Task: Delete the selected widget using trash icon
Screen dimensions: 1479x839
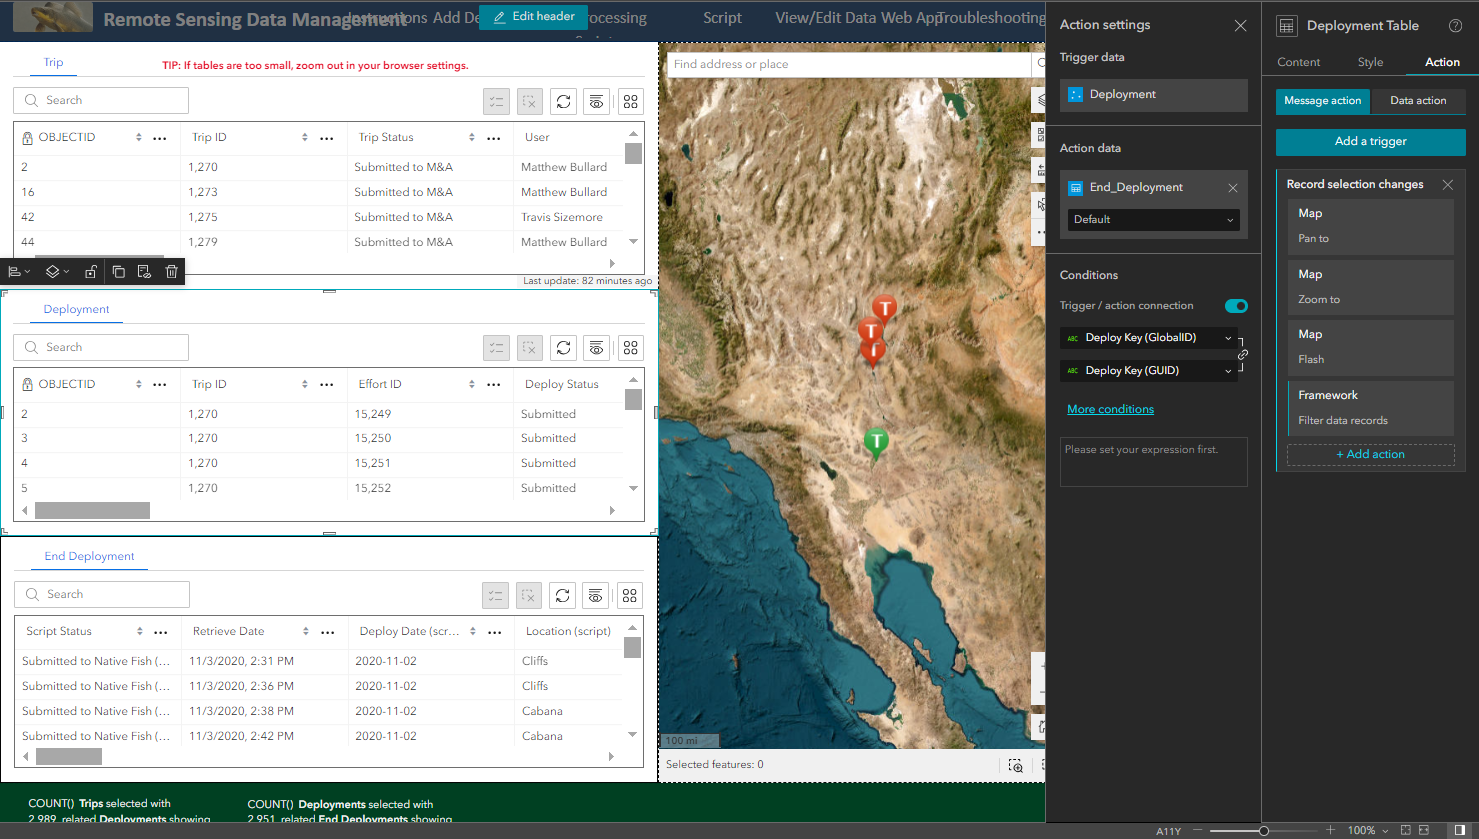Action: click(x=172, y=271)
